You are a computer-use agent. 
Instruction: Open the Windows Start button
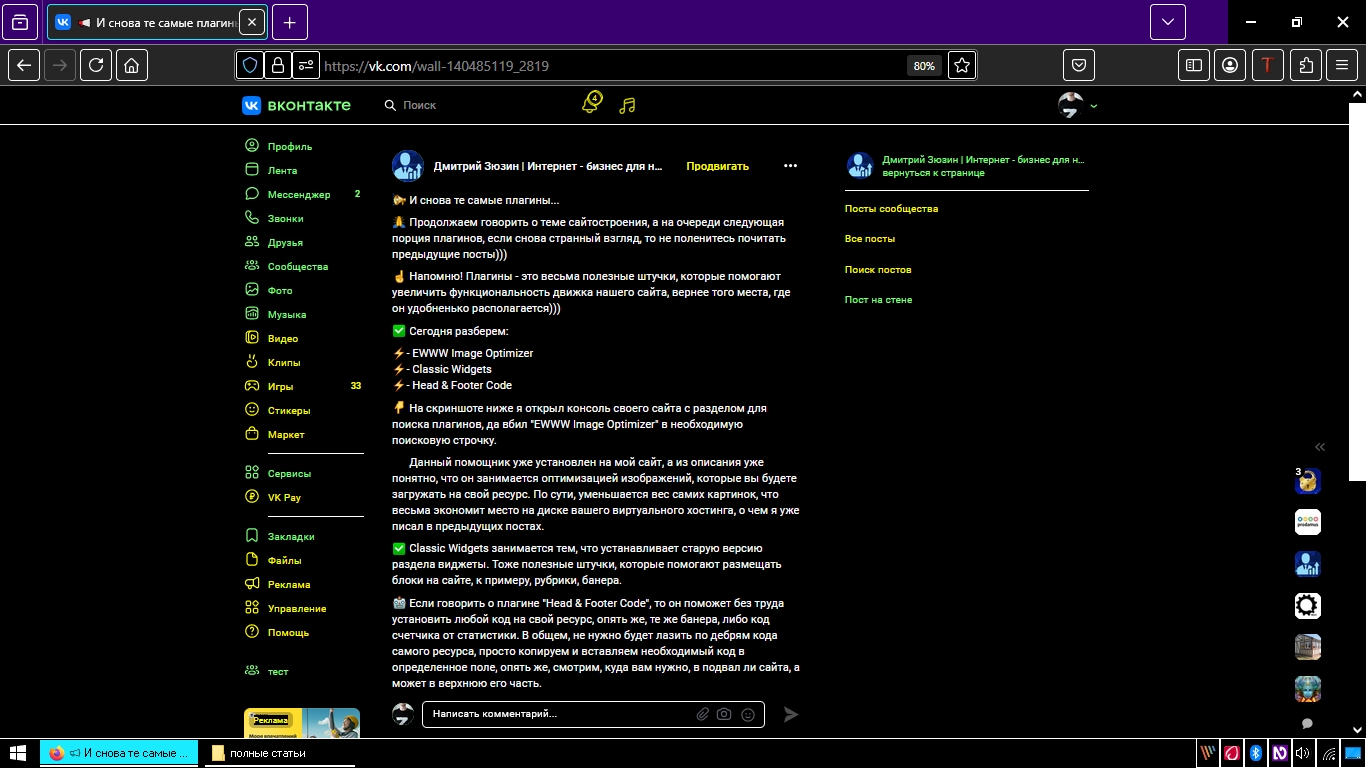coord(18,753)
